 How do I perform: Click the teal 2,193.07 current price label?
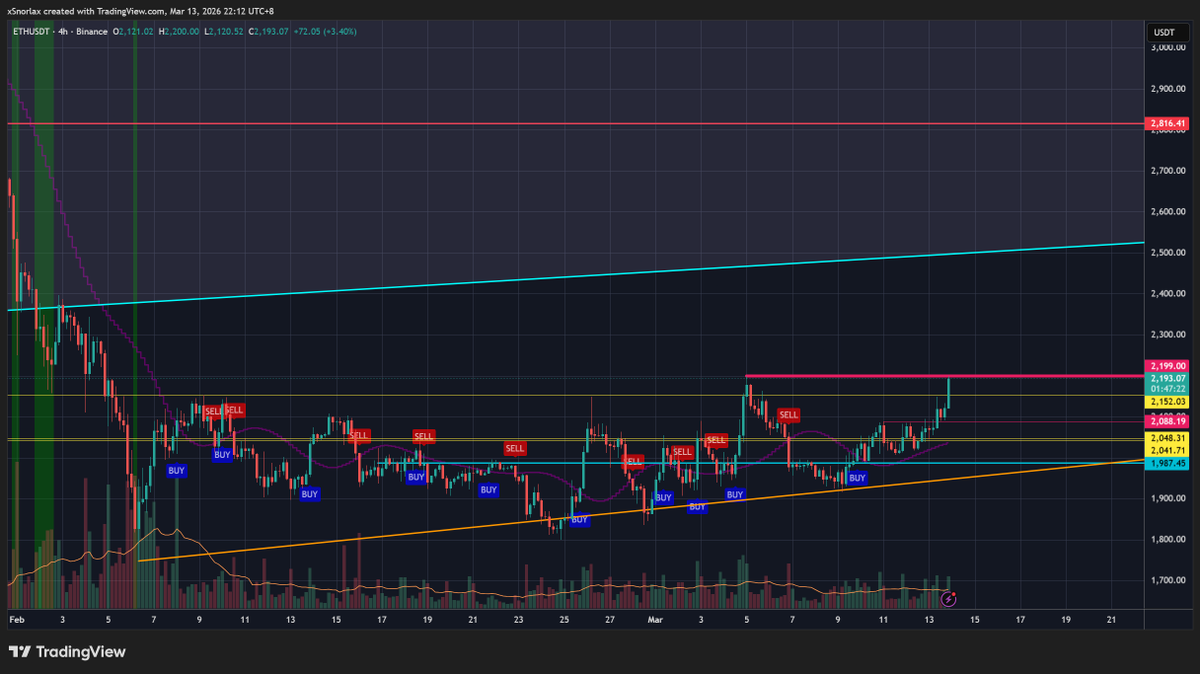(1167, 378)
